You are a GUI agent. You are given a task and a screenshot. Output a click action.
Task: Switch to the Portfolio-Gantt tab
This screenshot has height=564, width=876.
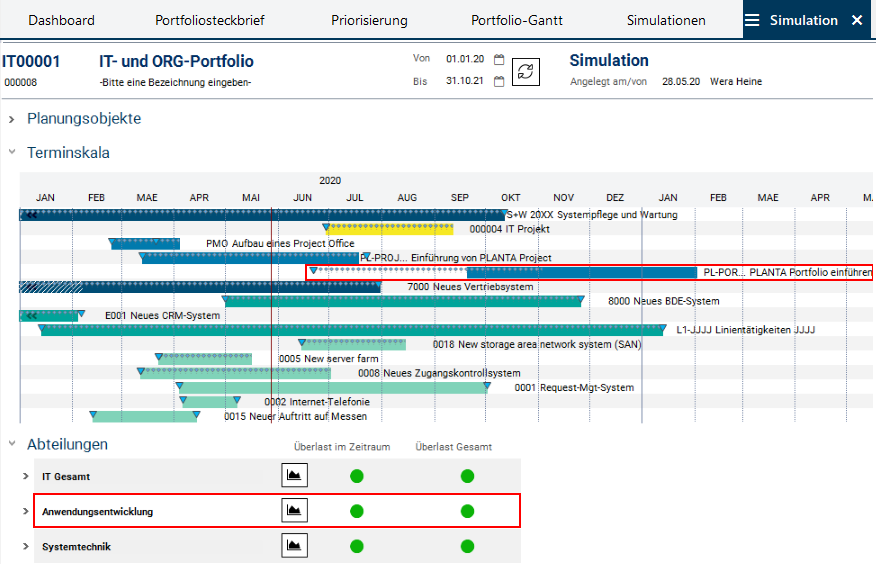coord(517,20)
